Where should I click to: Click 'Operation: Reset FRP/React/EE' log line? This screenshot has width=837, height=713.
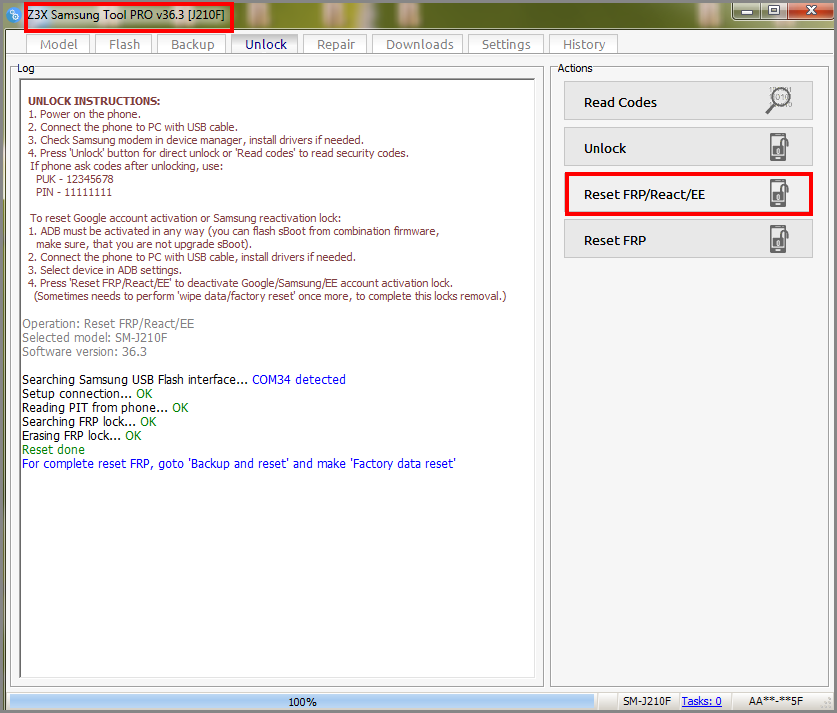(108, 323)
